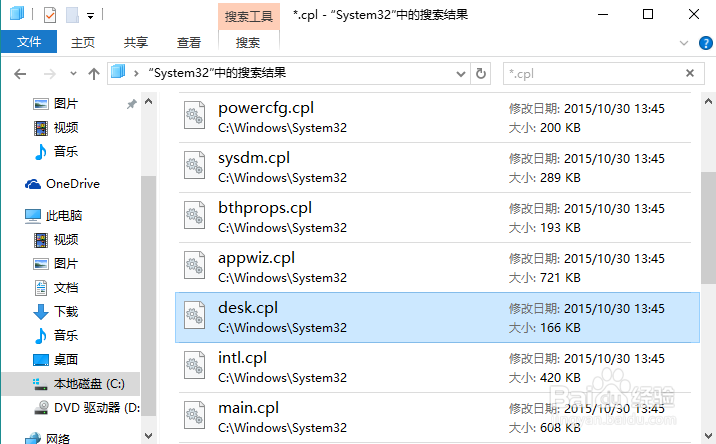This screenshot has height=444, width=716.
Task: Clear the *.cpl search box
Action: point(690,73)
